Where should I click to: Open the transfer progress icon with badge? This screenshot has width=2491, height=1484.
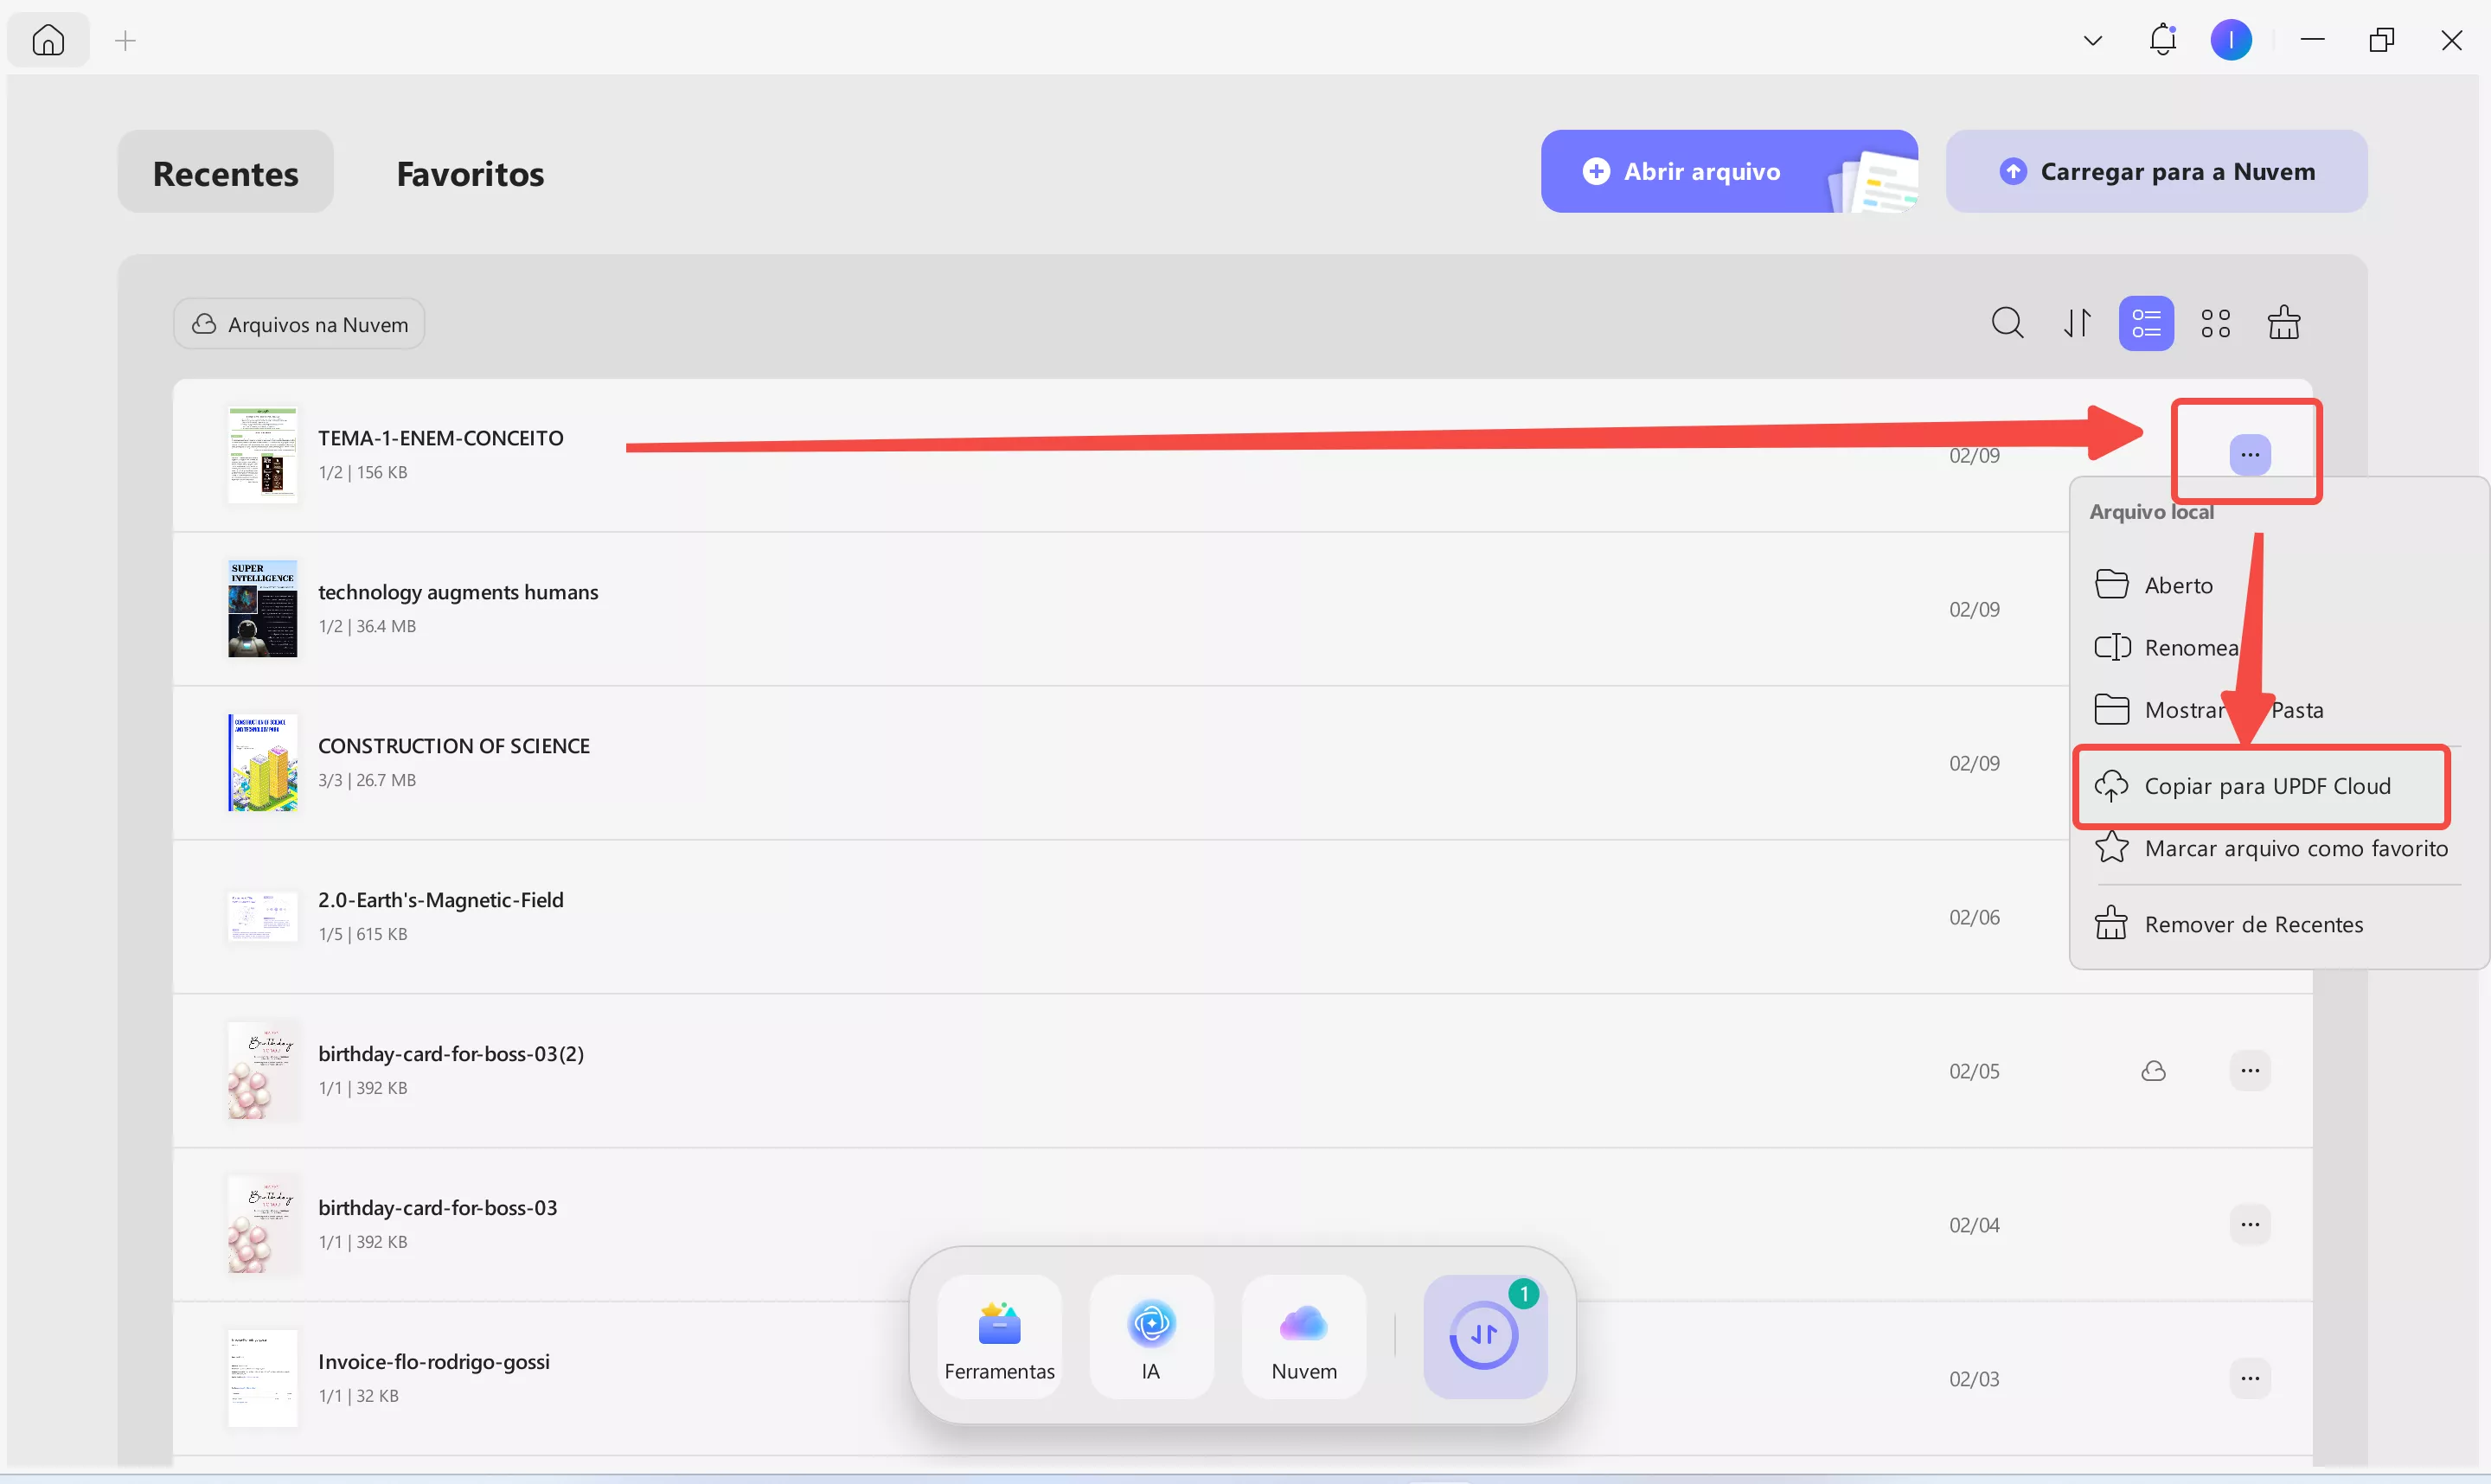point(1485,1335)
